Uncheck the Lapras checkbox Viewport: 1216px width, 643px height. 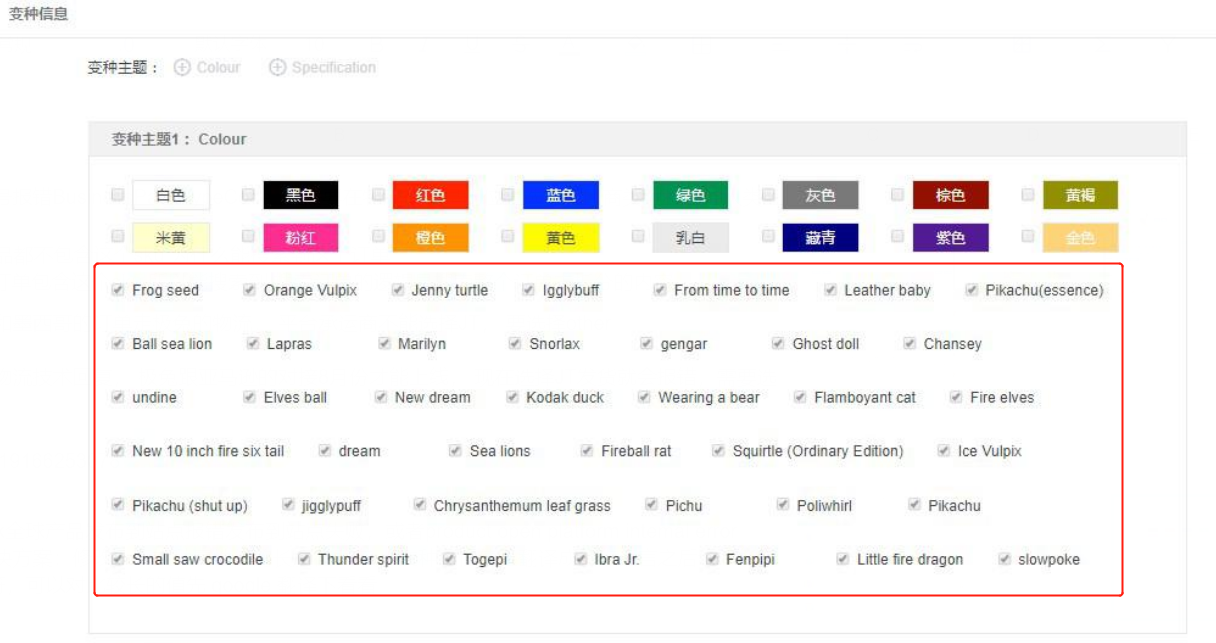point(253,343)
